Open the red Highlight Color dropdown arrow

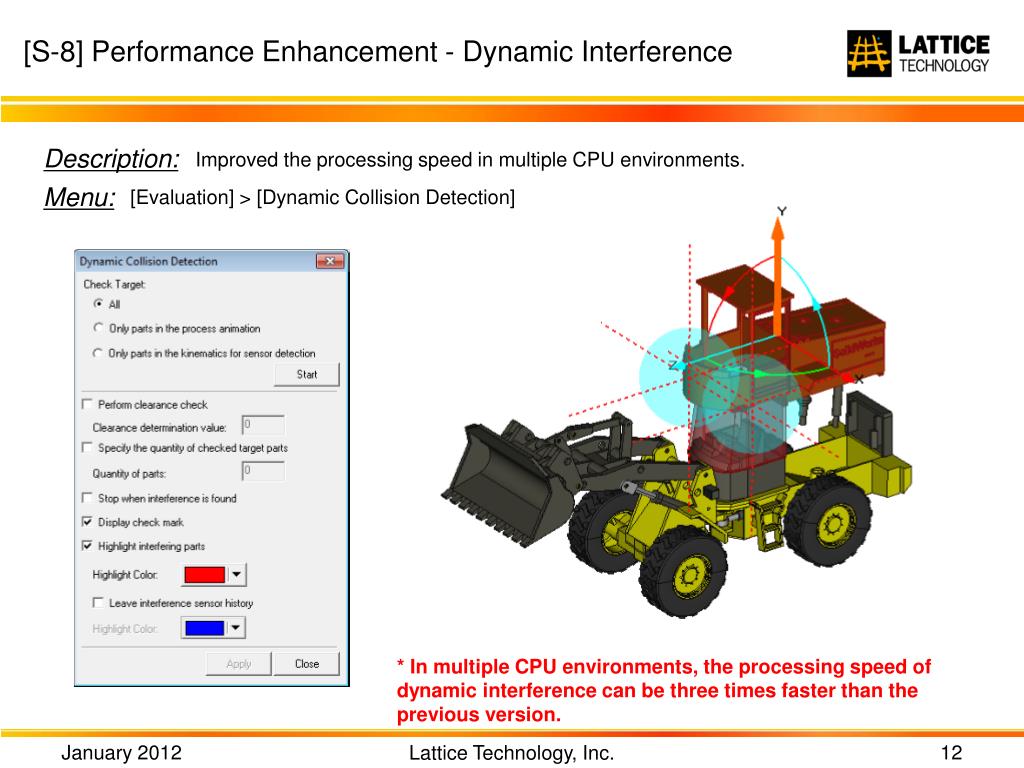tap(236, 575)
